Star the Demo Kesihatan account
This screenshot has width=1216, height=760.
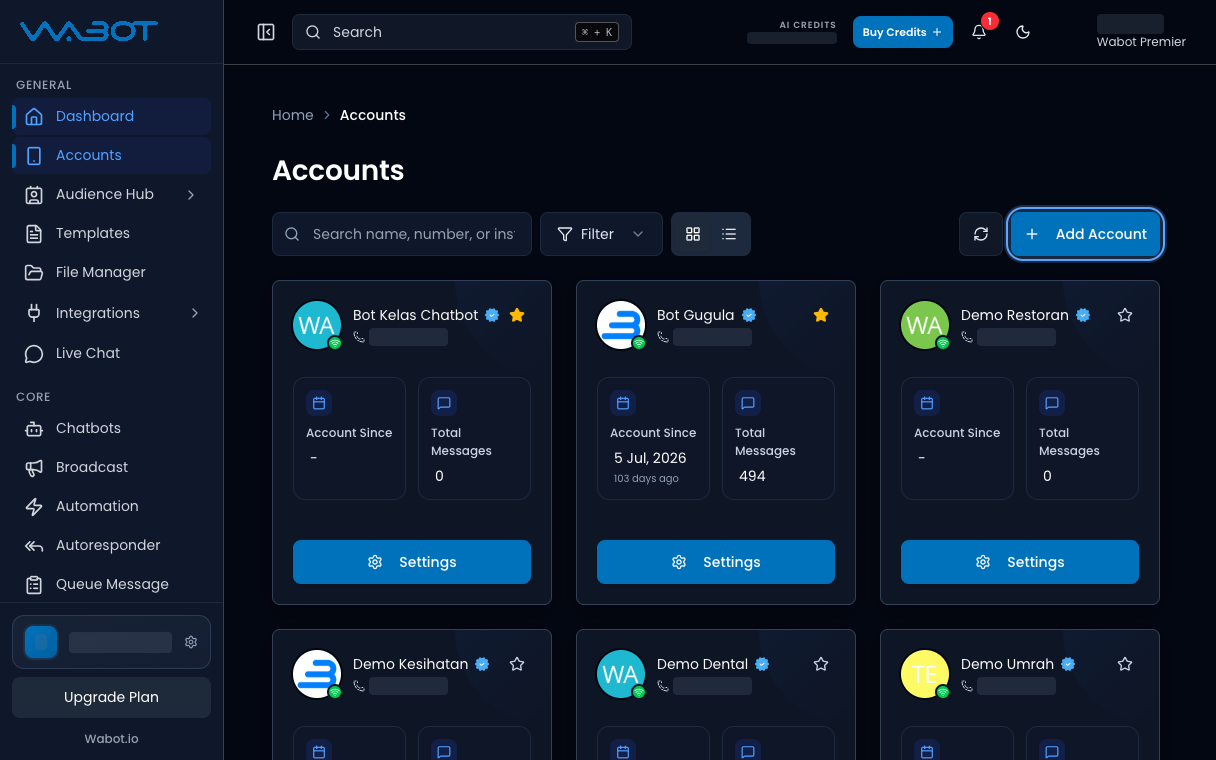tap(517, 664)
